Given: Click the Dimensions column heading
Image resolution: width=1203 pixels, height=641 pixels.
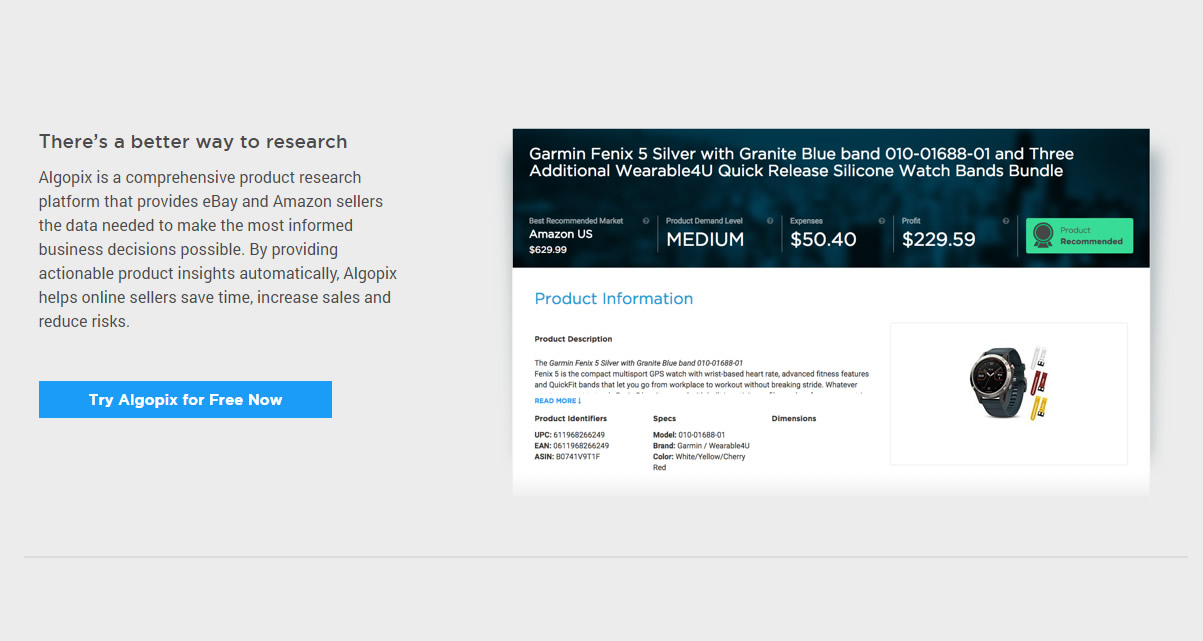Looking at the screenshot, I should tap(794, 419).
